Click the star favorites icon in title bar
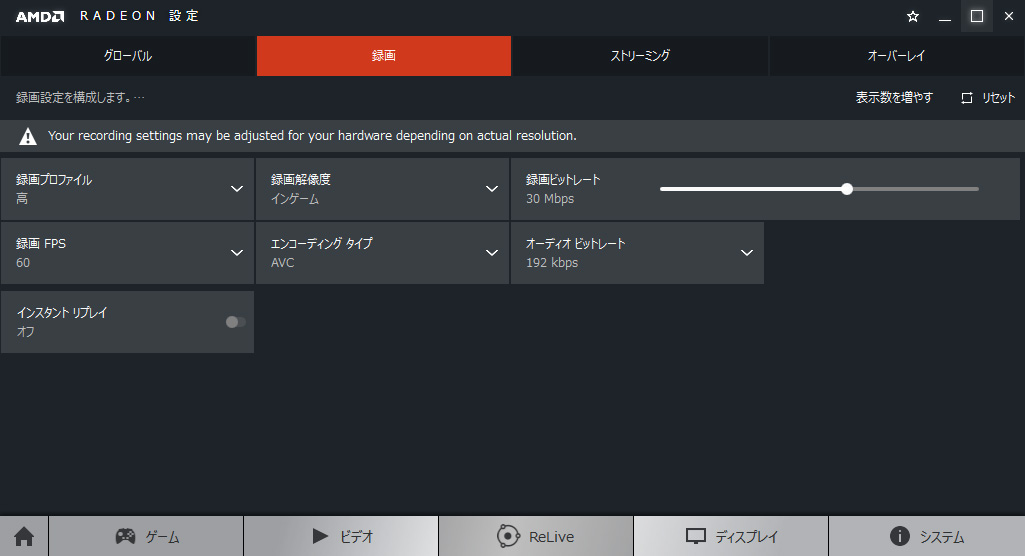1025x556 pixels. [913, 16]
